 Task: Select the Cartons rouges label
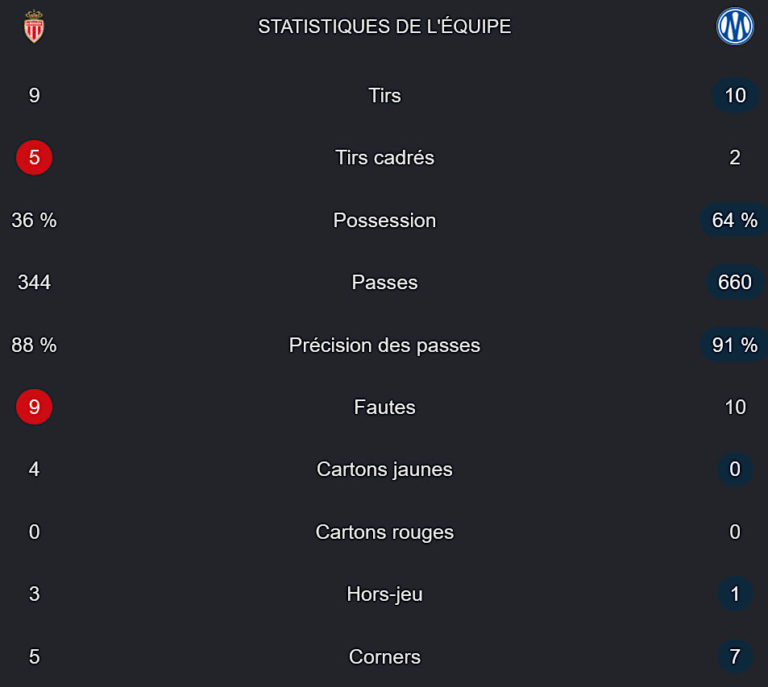[384, 532]
